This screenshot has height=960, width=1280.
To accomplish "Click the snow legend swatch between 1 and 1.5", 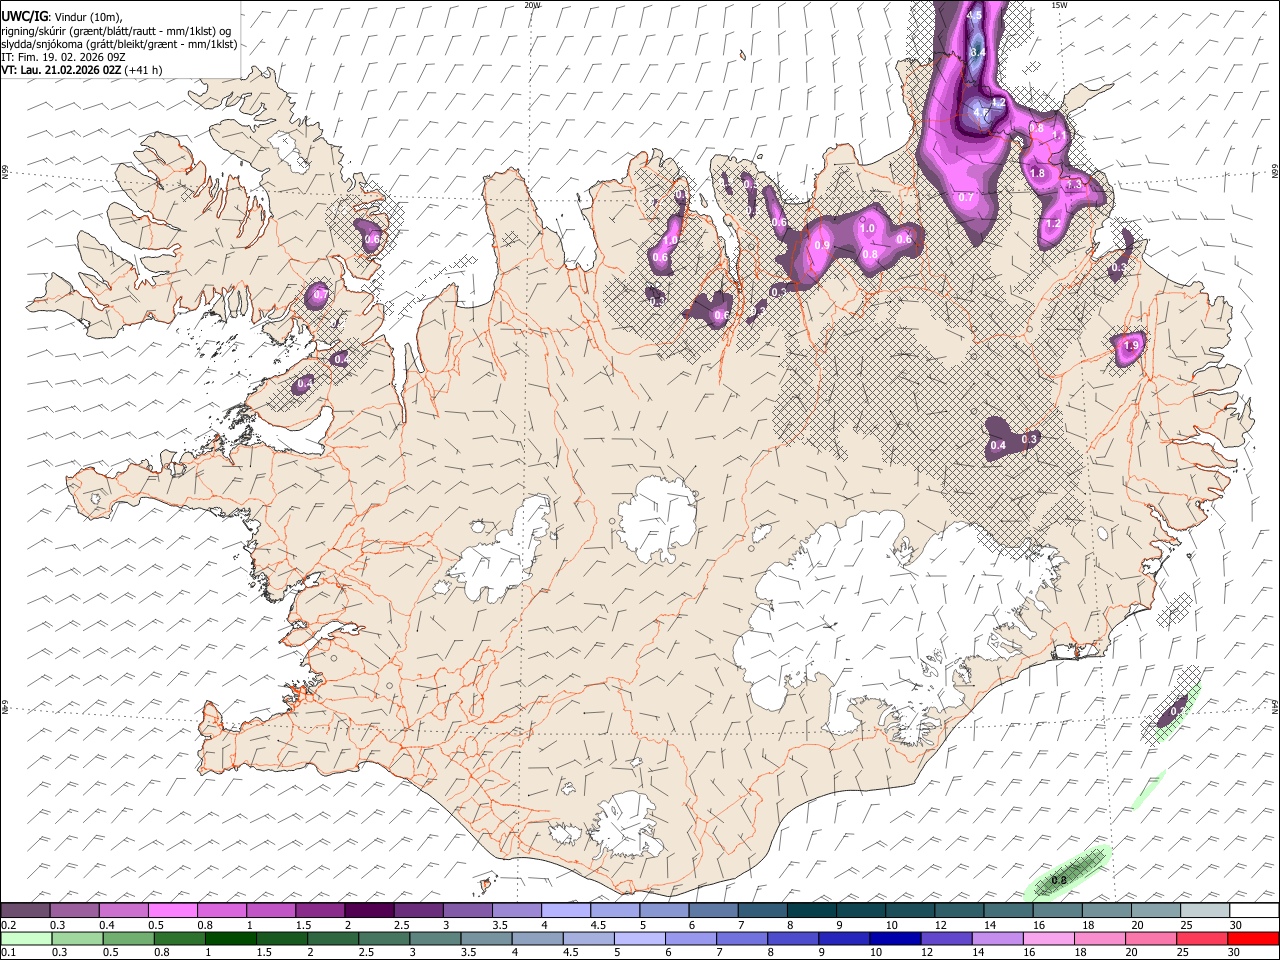I will 270,911.
